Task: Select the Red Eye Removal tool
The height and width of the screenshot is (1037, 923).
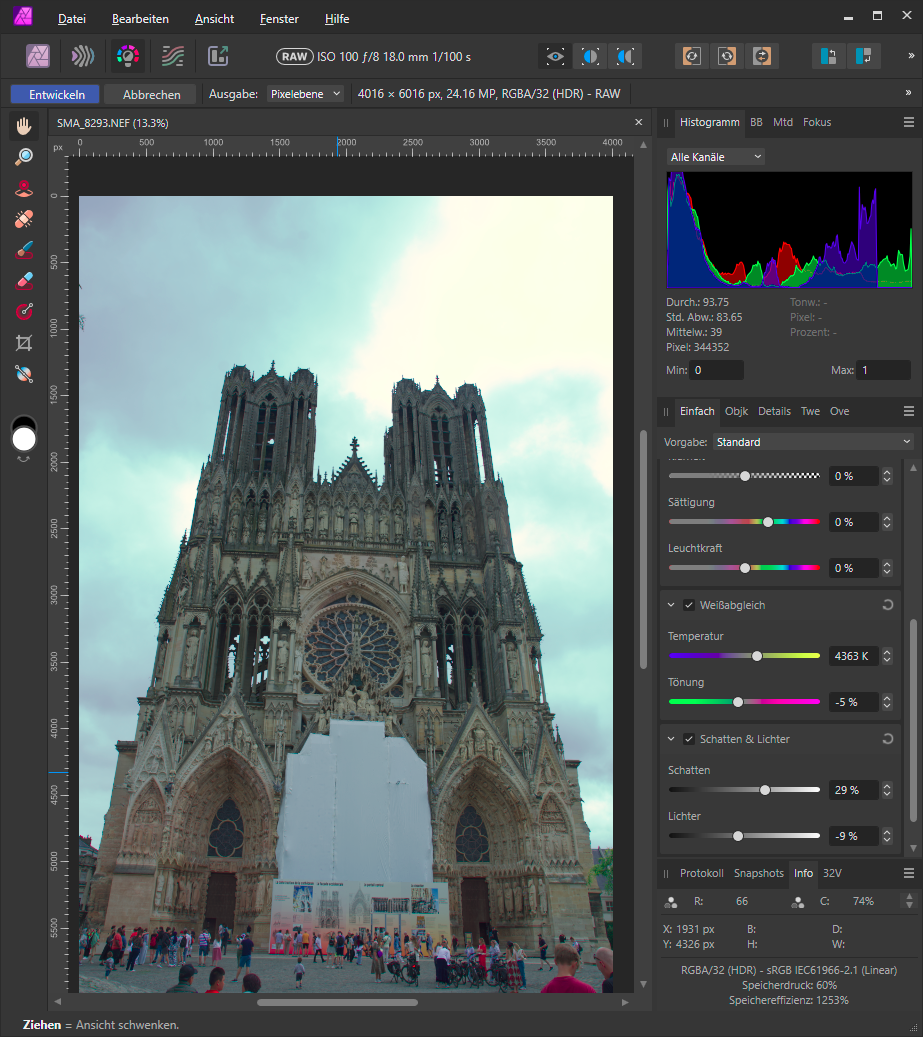Action: (24, 188)
